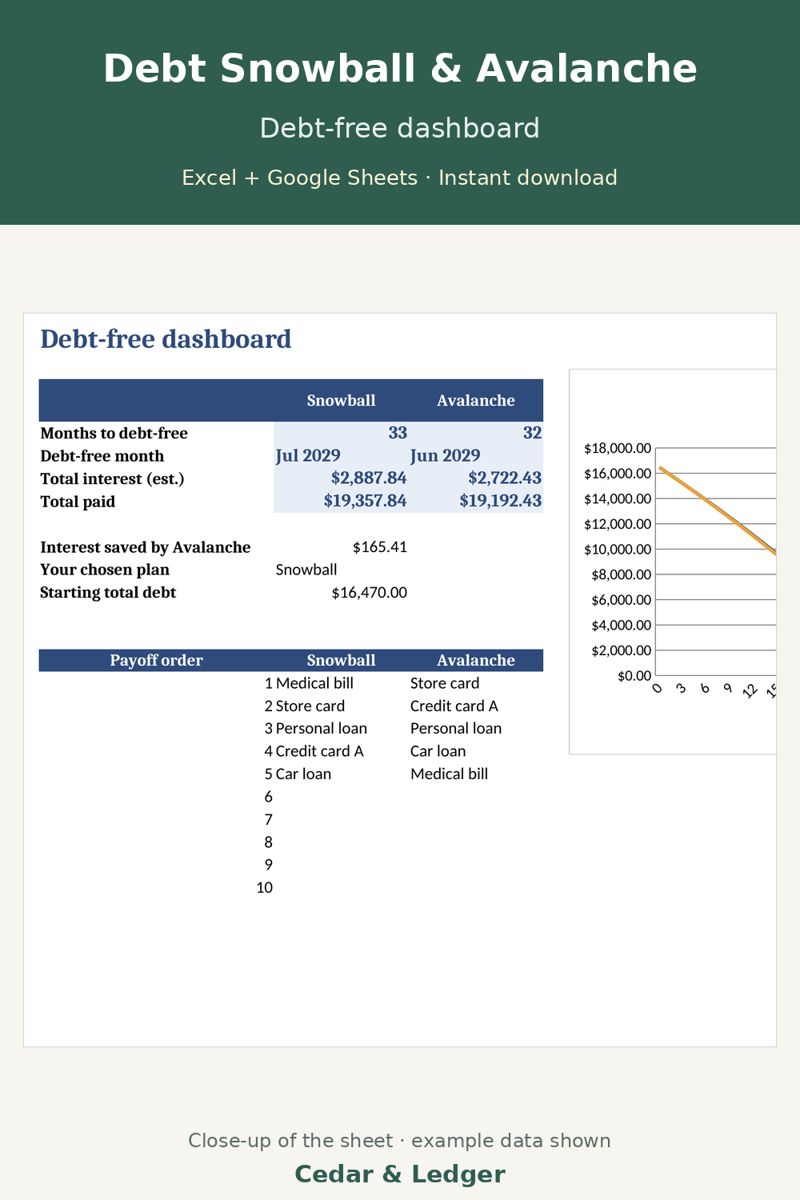Image resolution: width=800 pixels, height=1200 pixels.
Task: Select 'Car loan' in Snowball column
Action: 303,774
